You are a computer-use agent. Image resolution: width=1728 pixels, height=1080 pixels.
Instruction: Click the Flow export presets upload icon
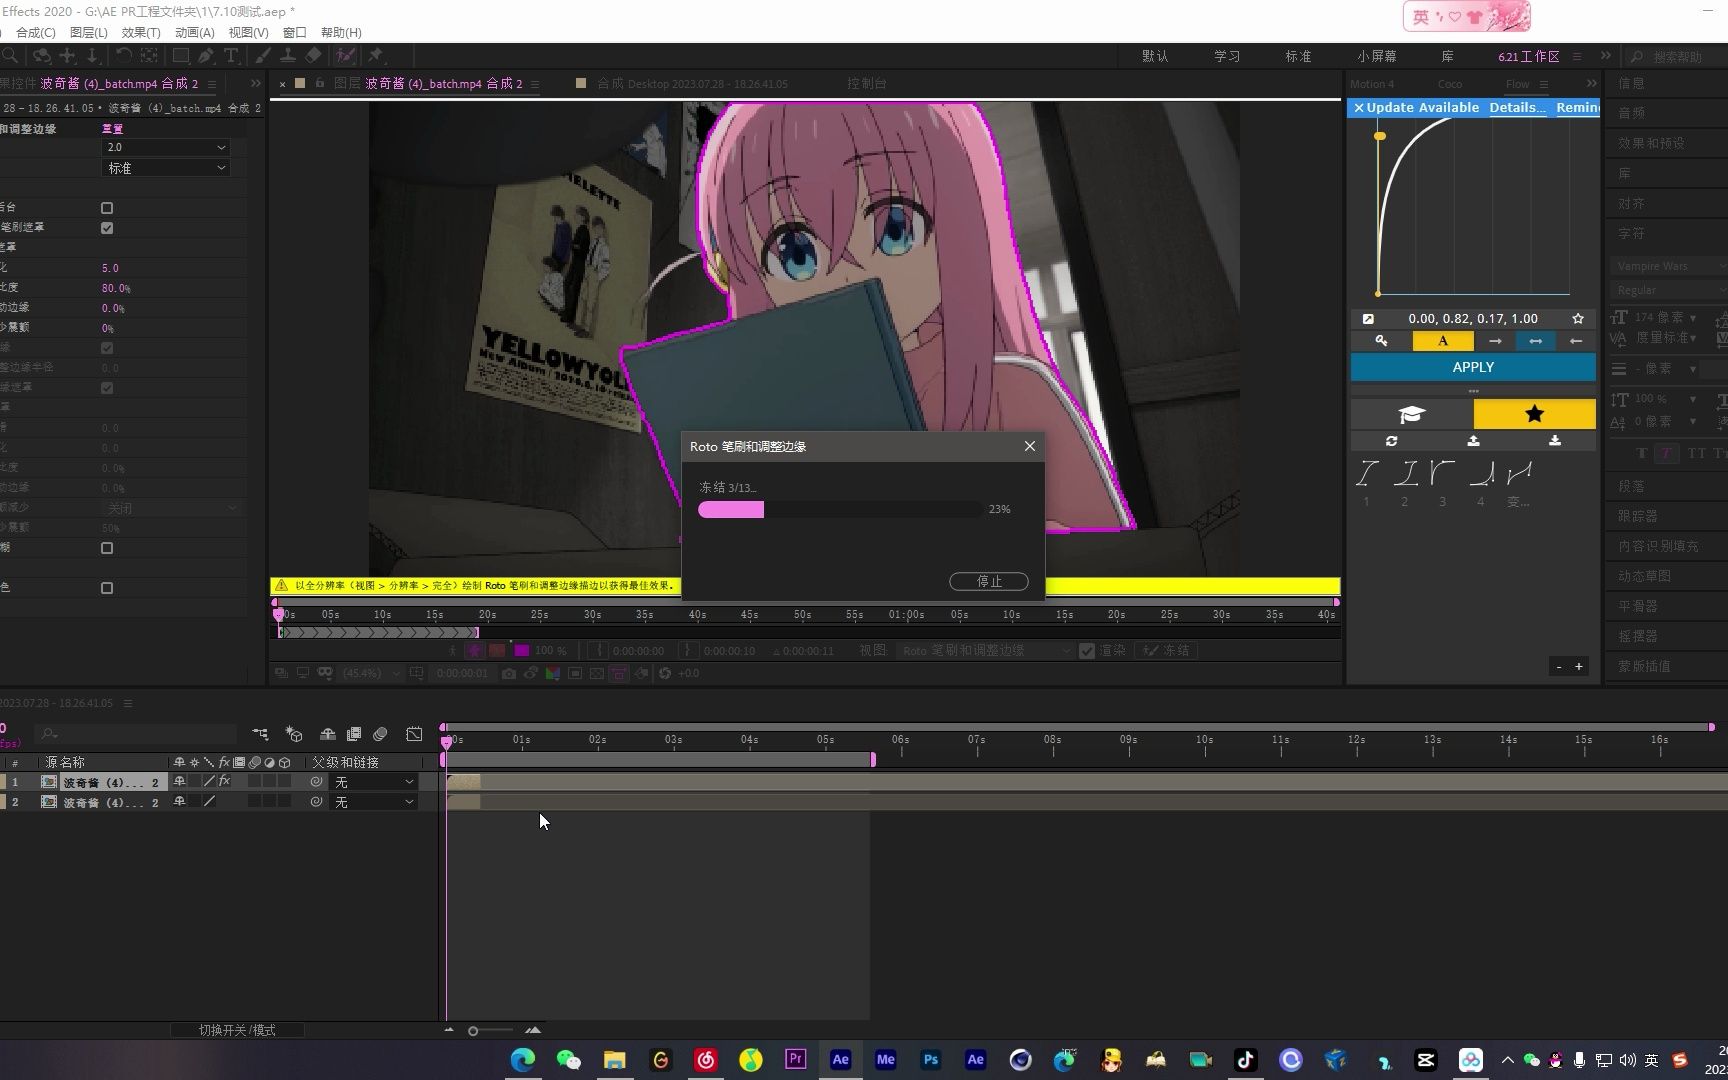point(1473,440)
